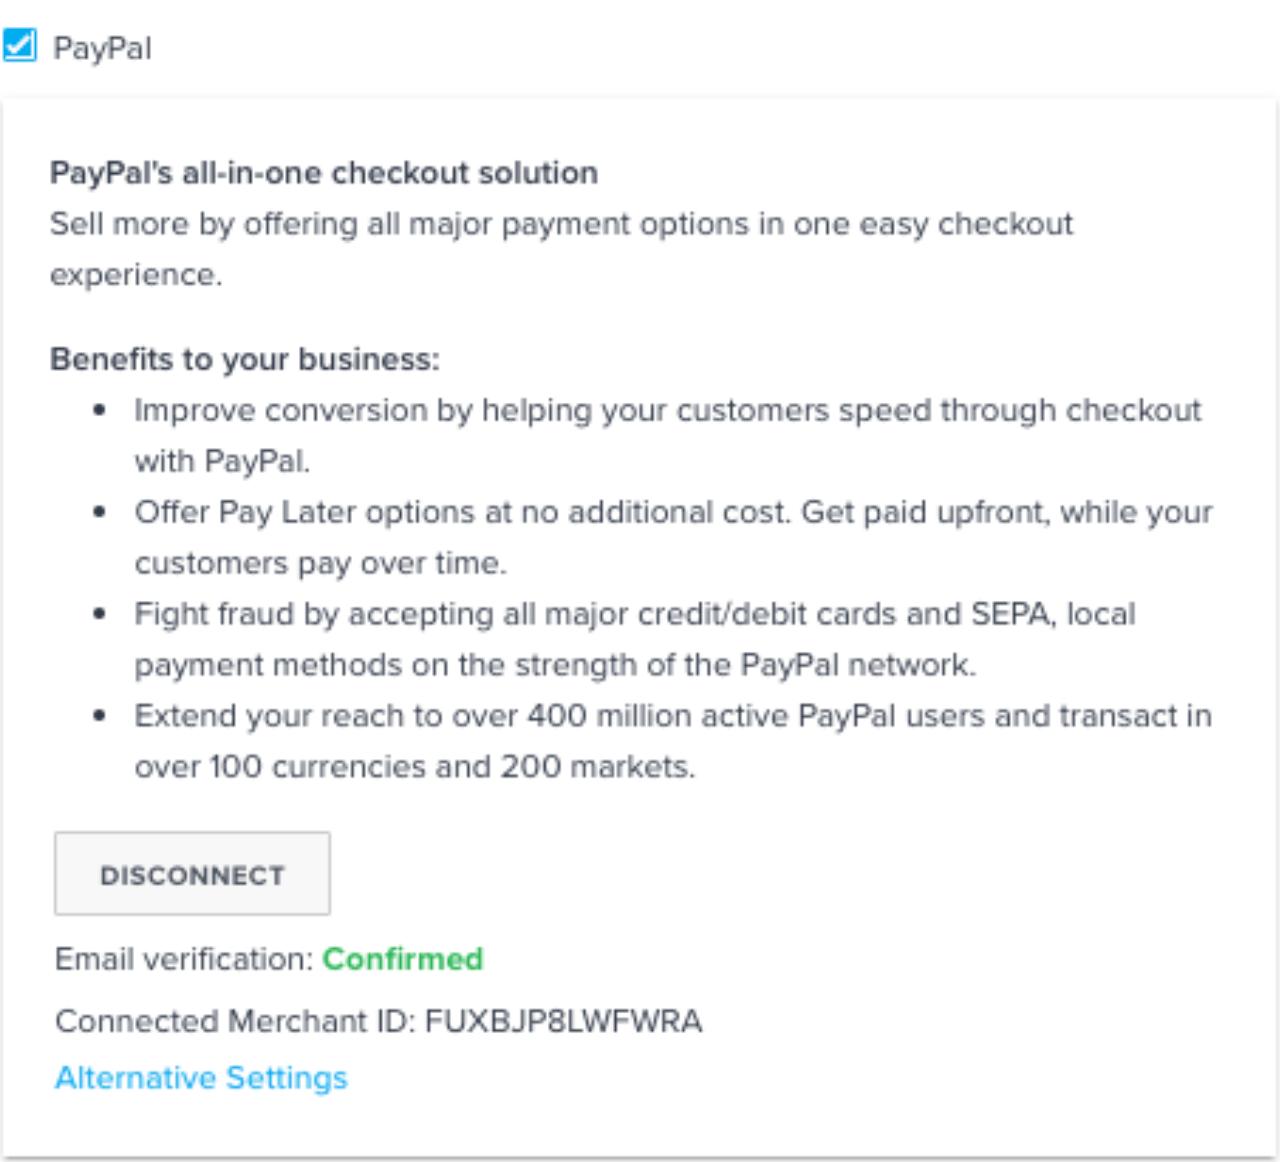Viewport: 1280px width, 1162px height.
Task: Uncheck the PayPal checkbox
Action: (20, 46)
